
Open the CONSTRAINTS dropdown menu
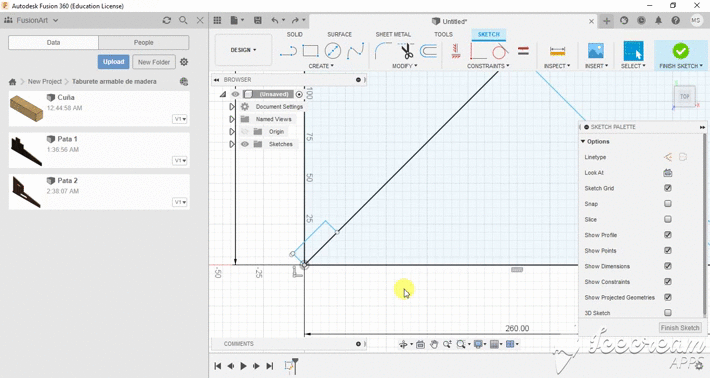pyautogui.click(x=488, y=66)
